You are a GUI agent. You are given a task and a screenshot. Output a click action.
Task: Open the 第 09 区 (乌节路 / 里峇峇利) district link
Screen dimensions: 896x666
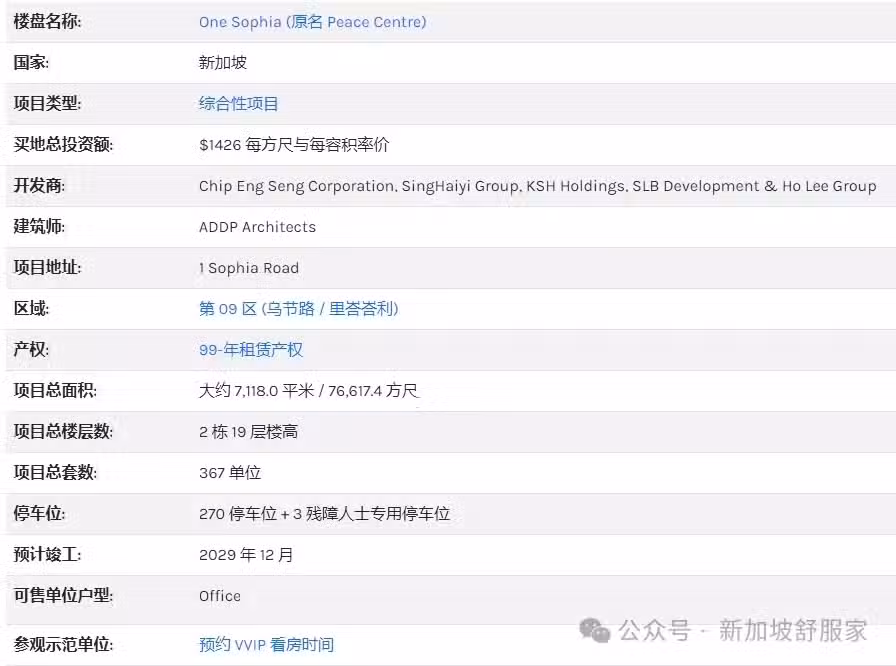pyautogui.click(x=298, y=309)
